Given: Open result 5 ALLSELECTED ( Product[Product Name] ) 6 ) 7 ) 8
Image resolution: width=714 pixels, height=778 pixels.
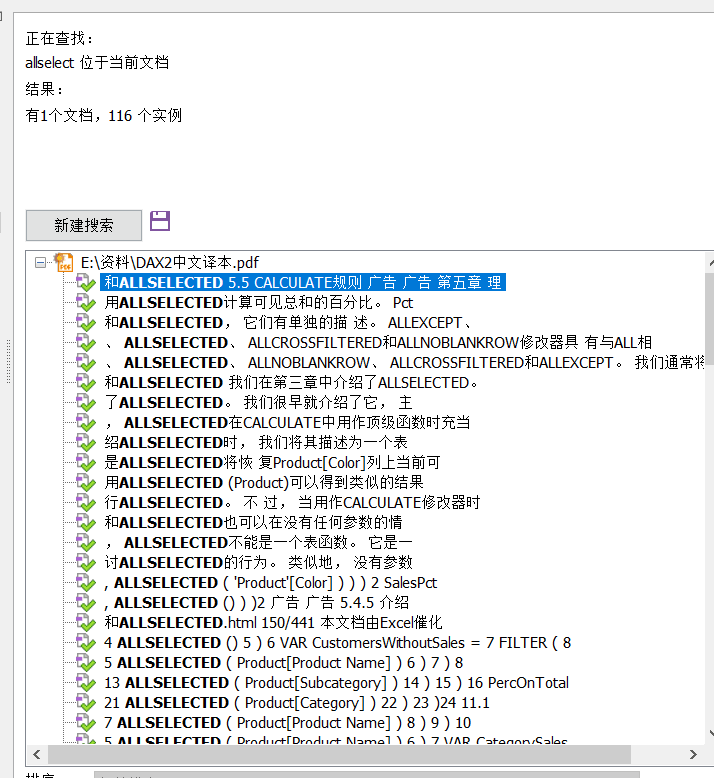Looking at the screenshot, I should pyautogui.click(x=284, y=662).
